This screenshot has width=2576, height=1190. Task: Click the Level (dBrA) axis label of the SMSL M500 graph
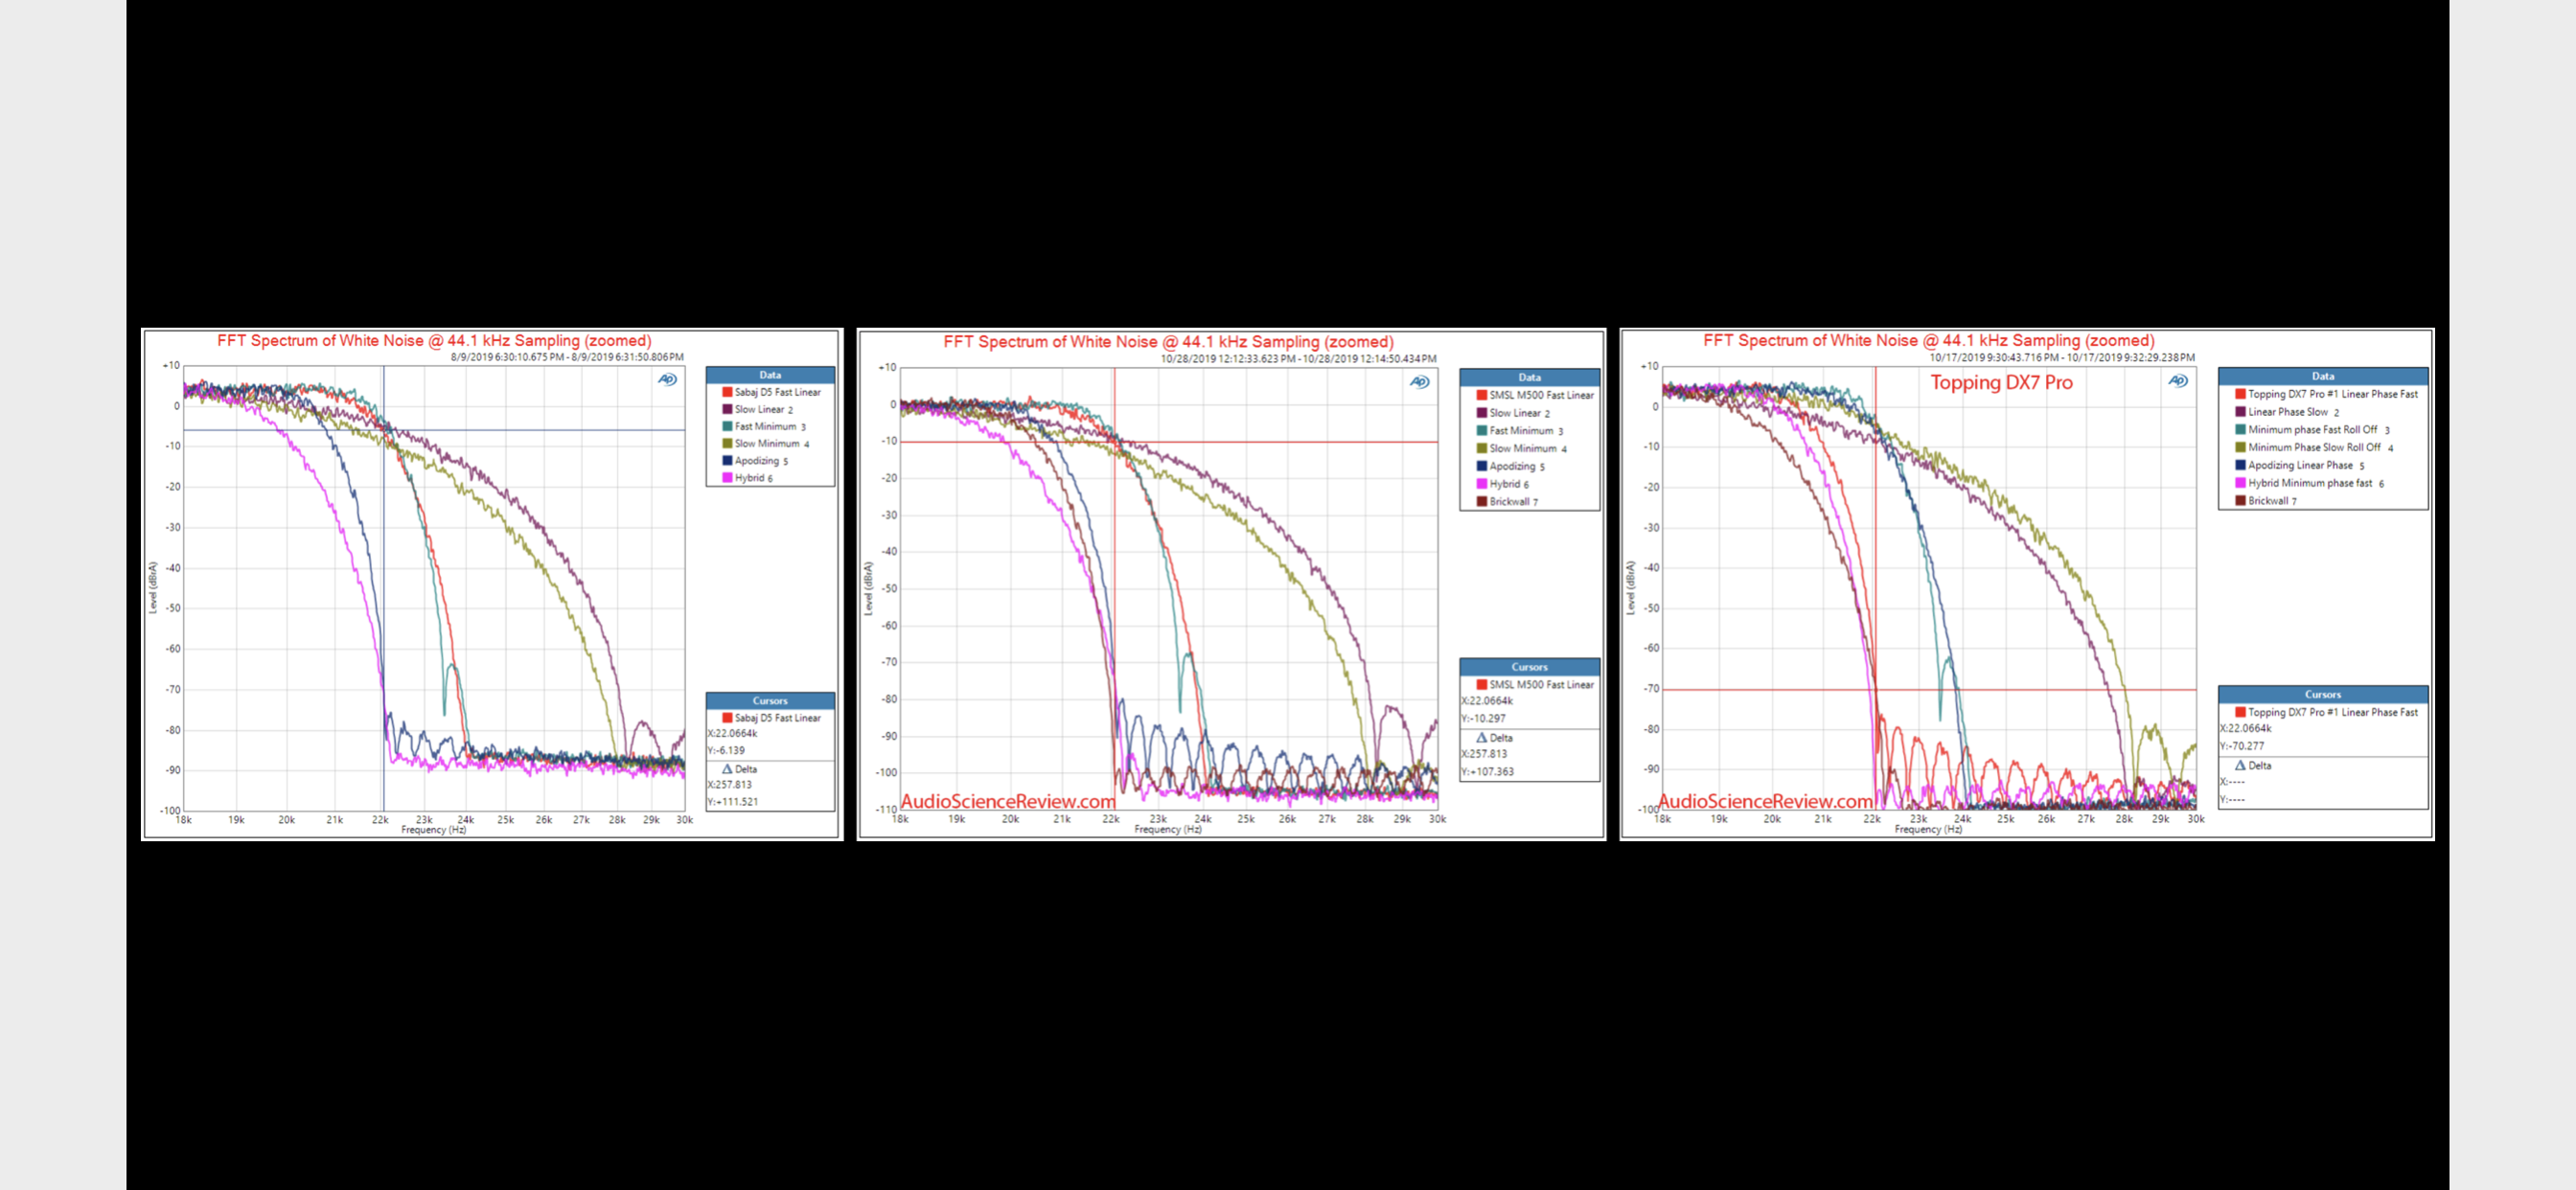pos(868,588)
